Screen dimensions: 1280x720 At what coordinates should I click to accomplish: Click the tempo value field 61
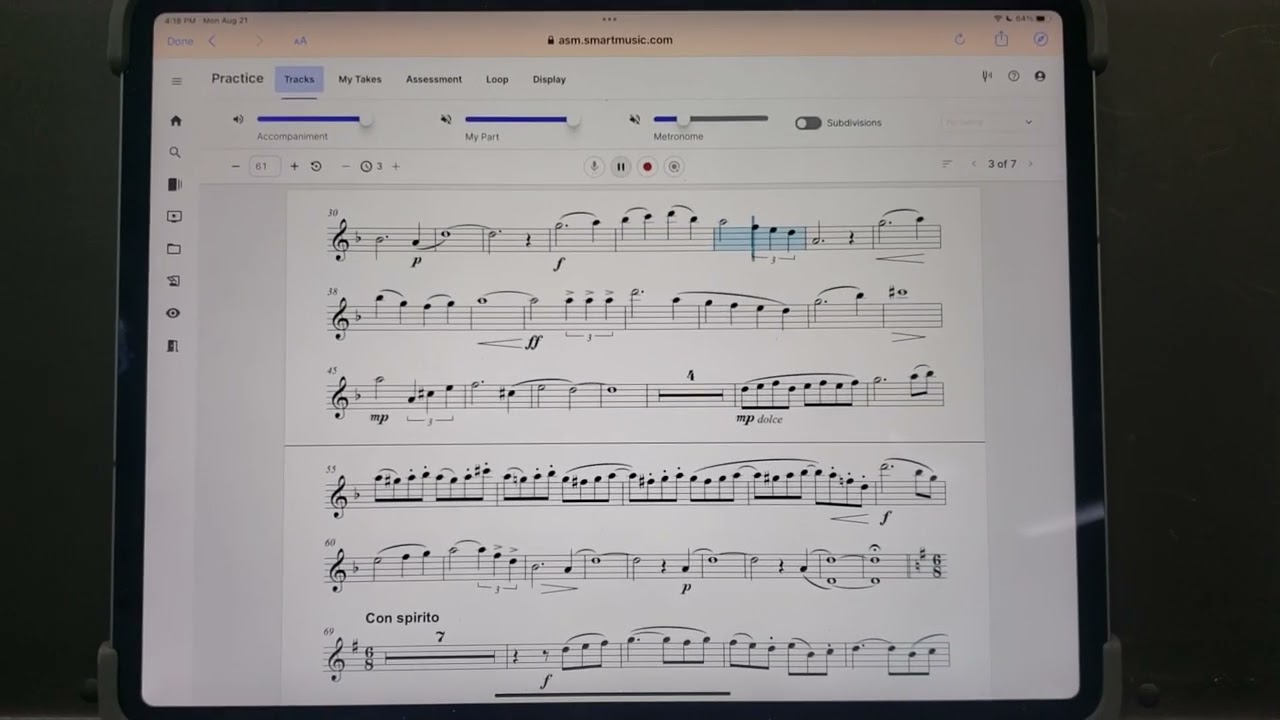point(264,166)
